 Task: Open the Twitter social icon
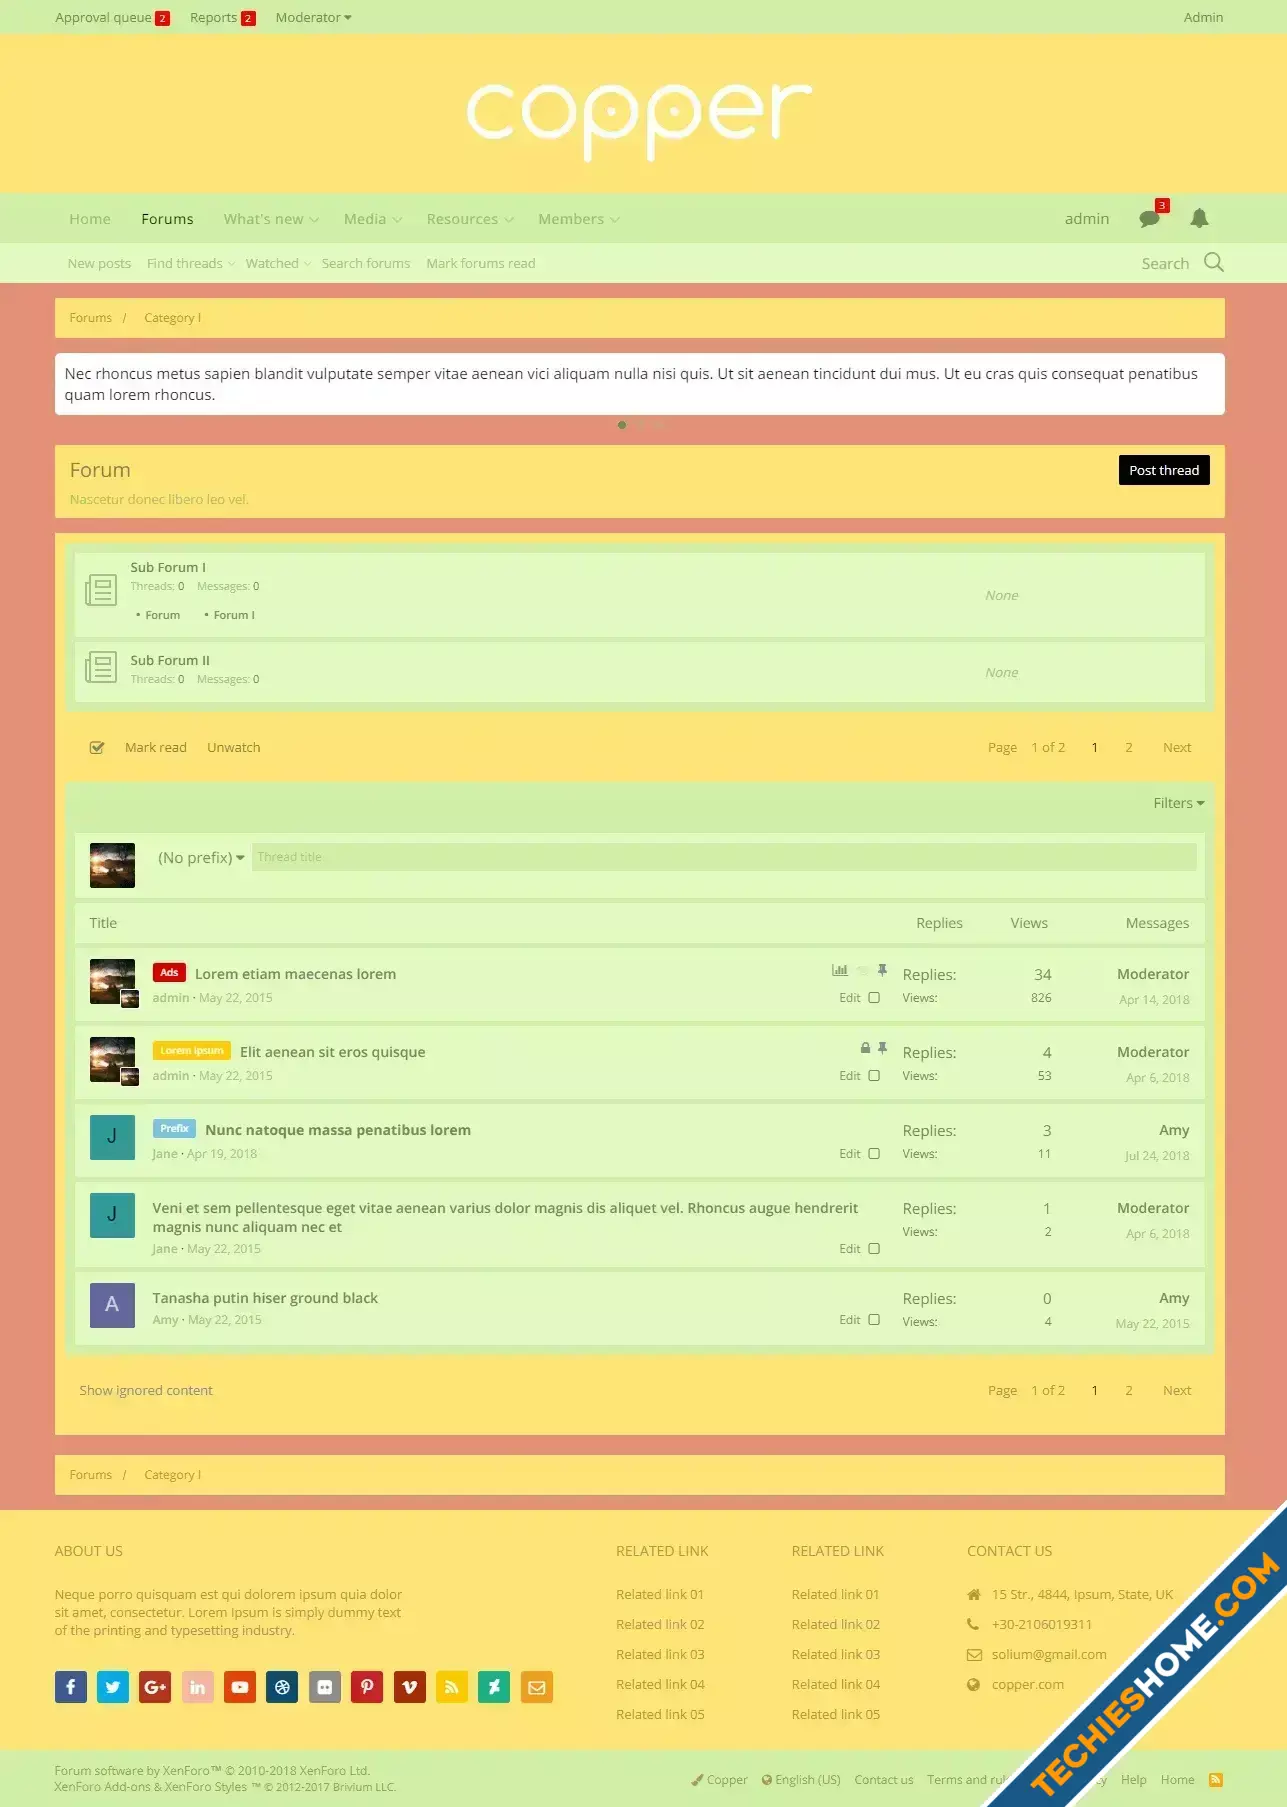point(113,1687)
